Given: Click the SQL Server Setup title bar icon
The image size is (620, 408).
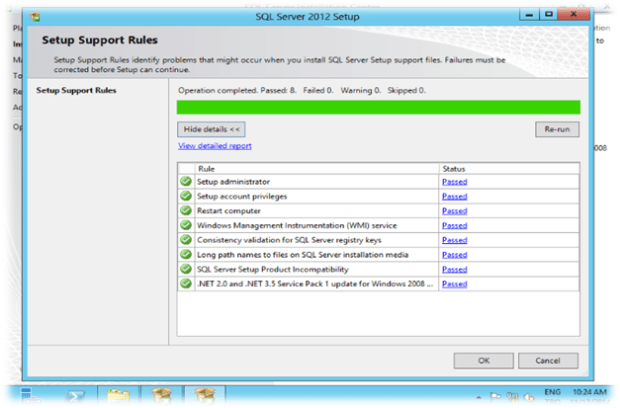Looking at the screenshot, I should pos(37,17).
